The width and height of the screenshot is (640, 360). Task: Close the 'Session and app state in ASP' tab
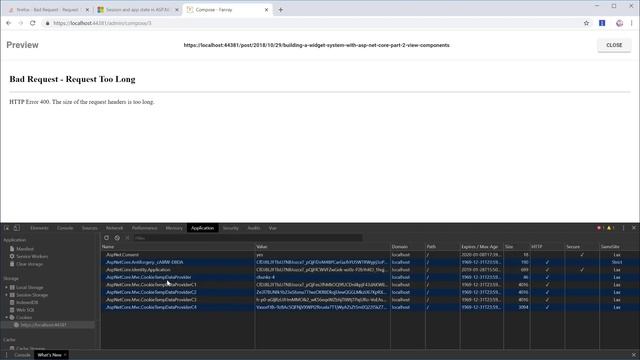[177, 10]
